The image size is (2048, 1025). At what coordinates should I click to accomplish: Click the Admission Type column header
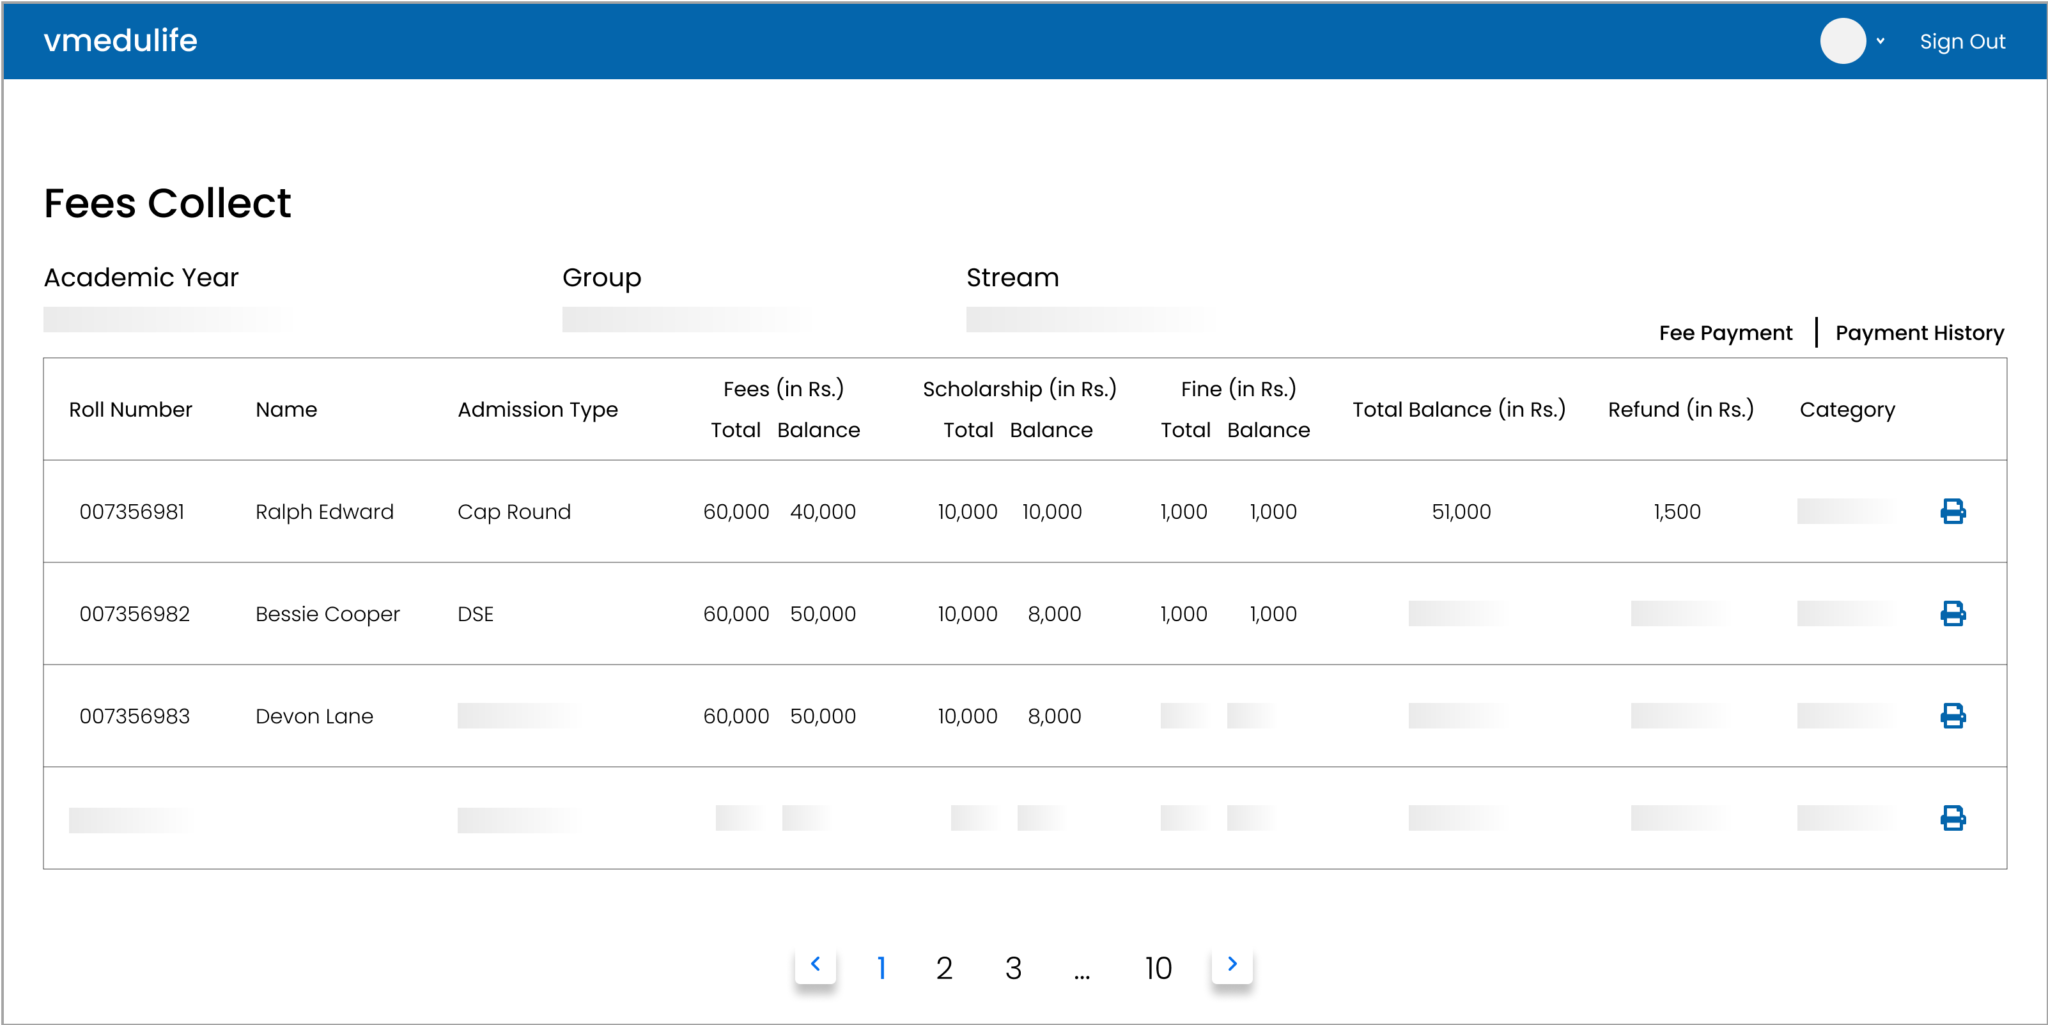[x=538, y=410]
